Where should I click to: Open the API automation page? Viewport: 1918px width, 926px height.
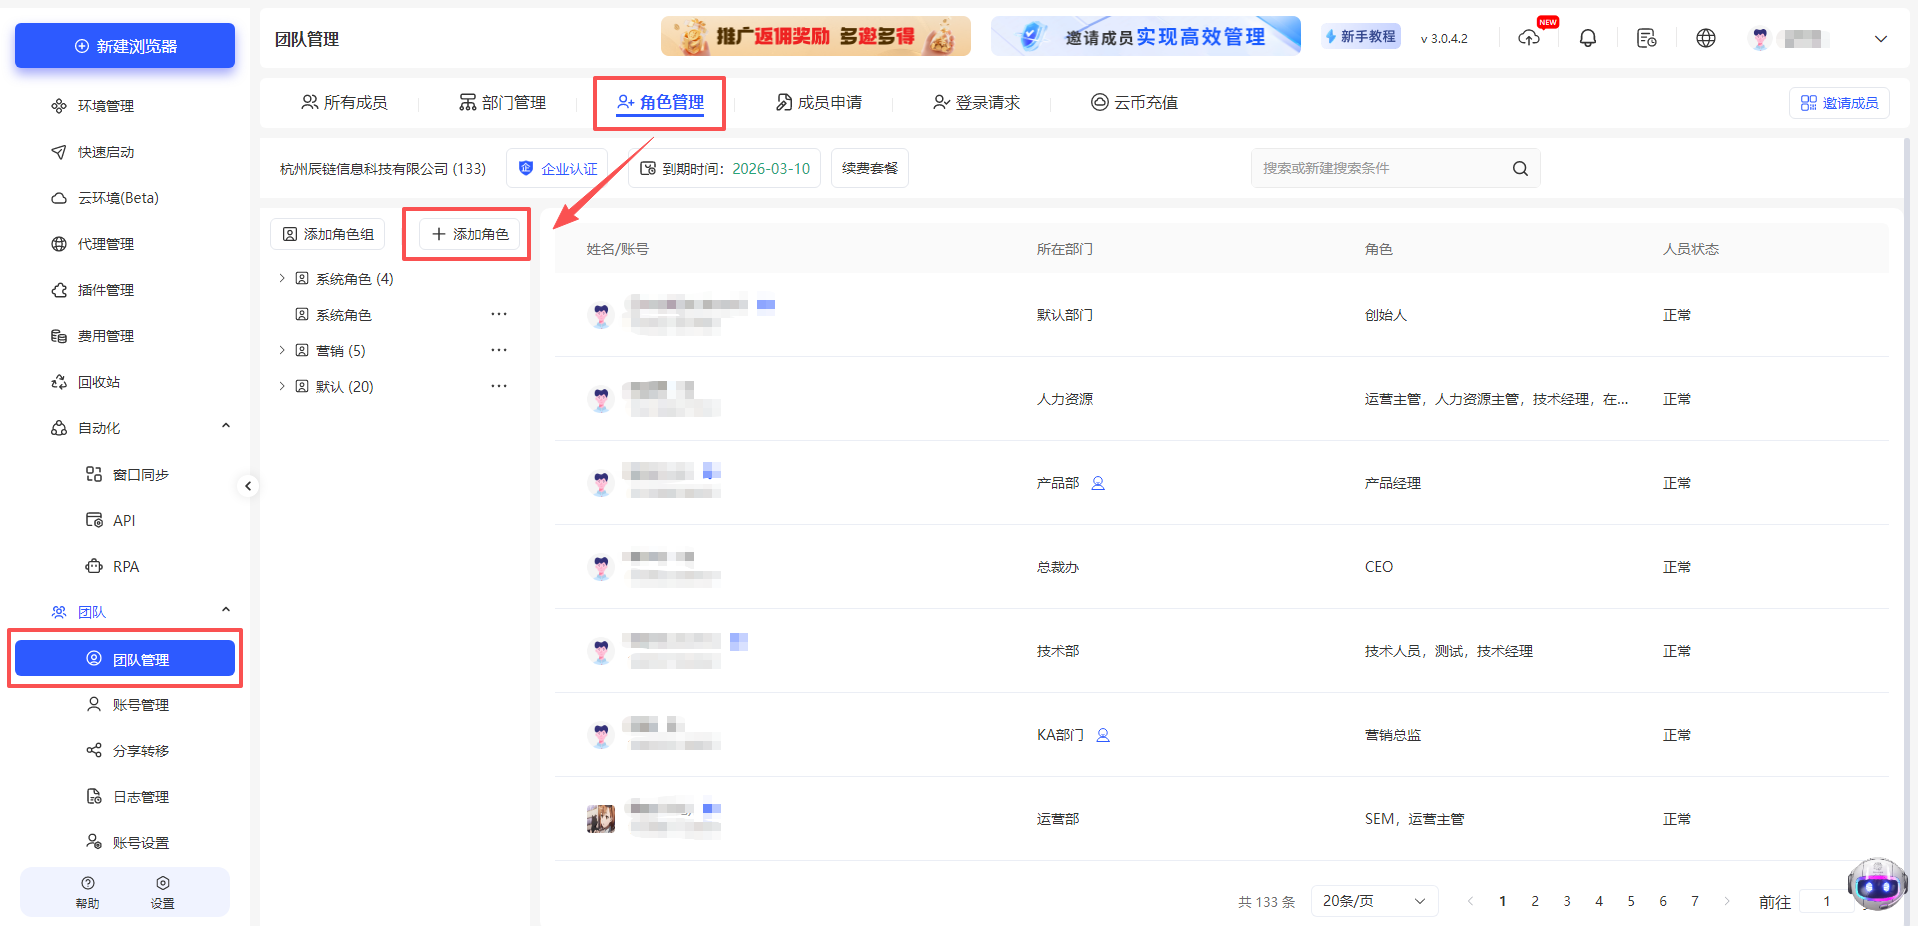(x=123, y=520)
